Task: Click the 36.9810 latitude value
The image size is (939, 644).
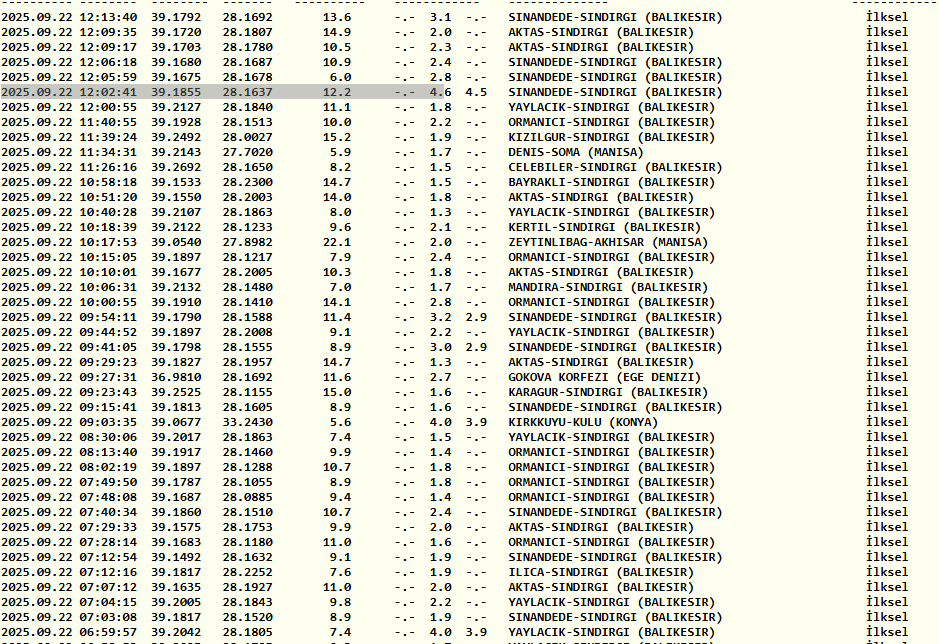Action: pyautogui.click(x=176, y=377)
